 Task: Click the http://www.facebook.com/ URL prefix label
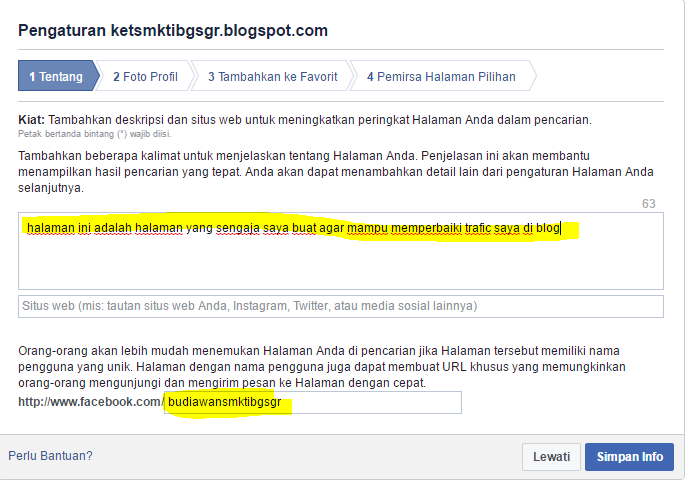91,402
